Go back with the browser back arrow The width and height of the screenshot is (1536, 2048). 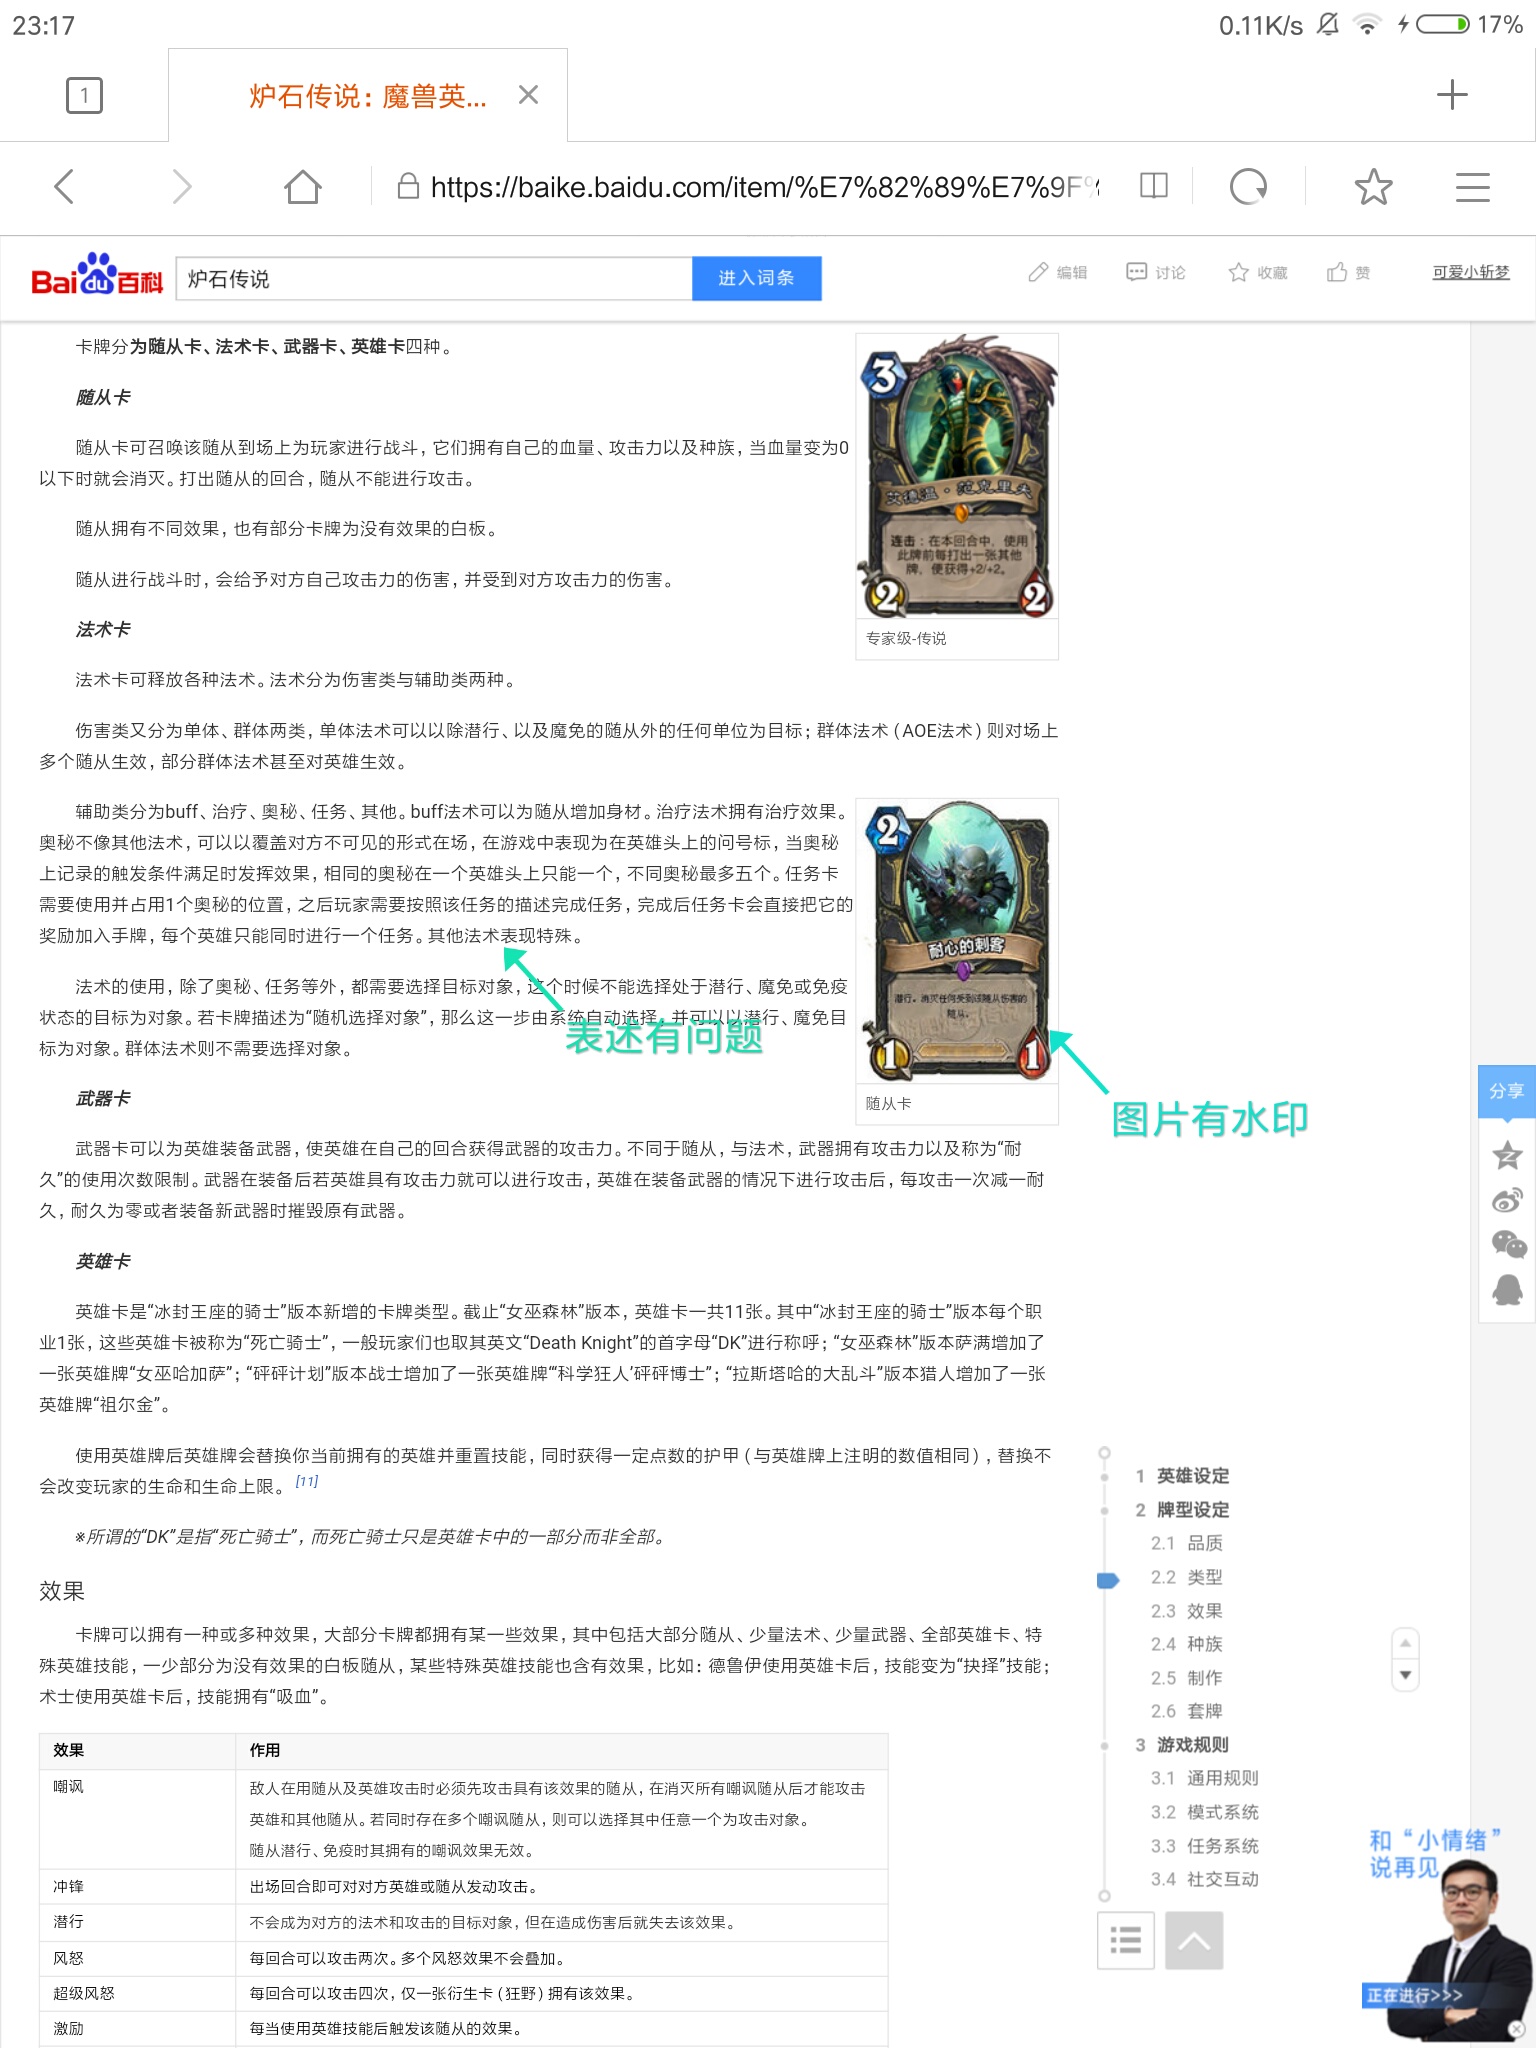click(65, 187)
